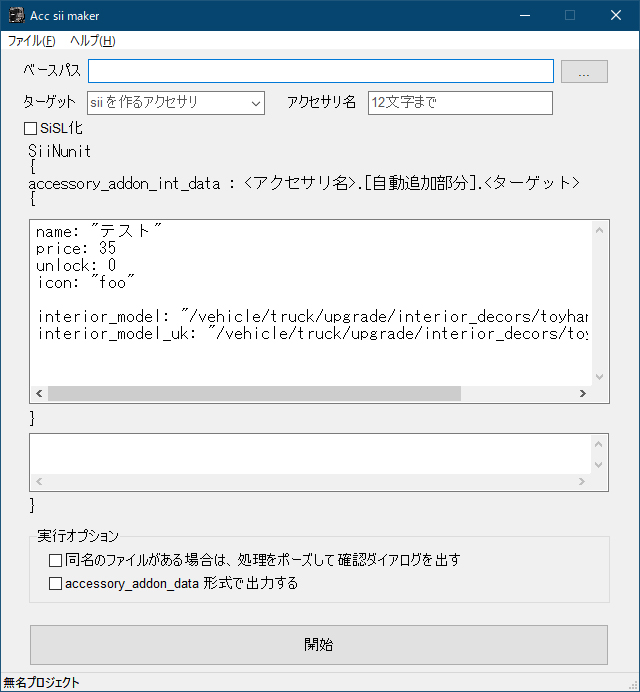The height and width of the screenshot is (692, 640).
Task: Toggle the same-name file confirmation dialog checkbox
Action: coord(55,560)
